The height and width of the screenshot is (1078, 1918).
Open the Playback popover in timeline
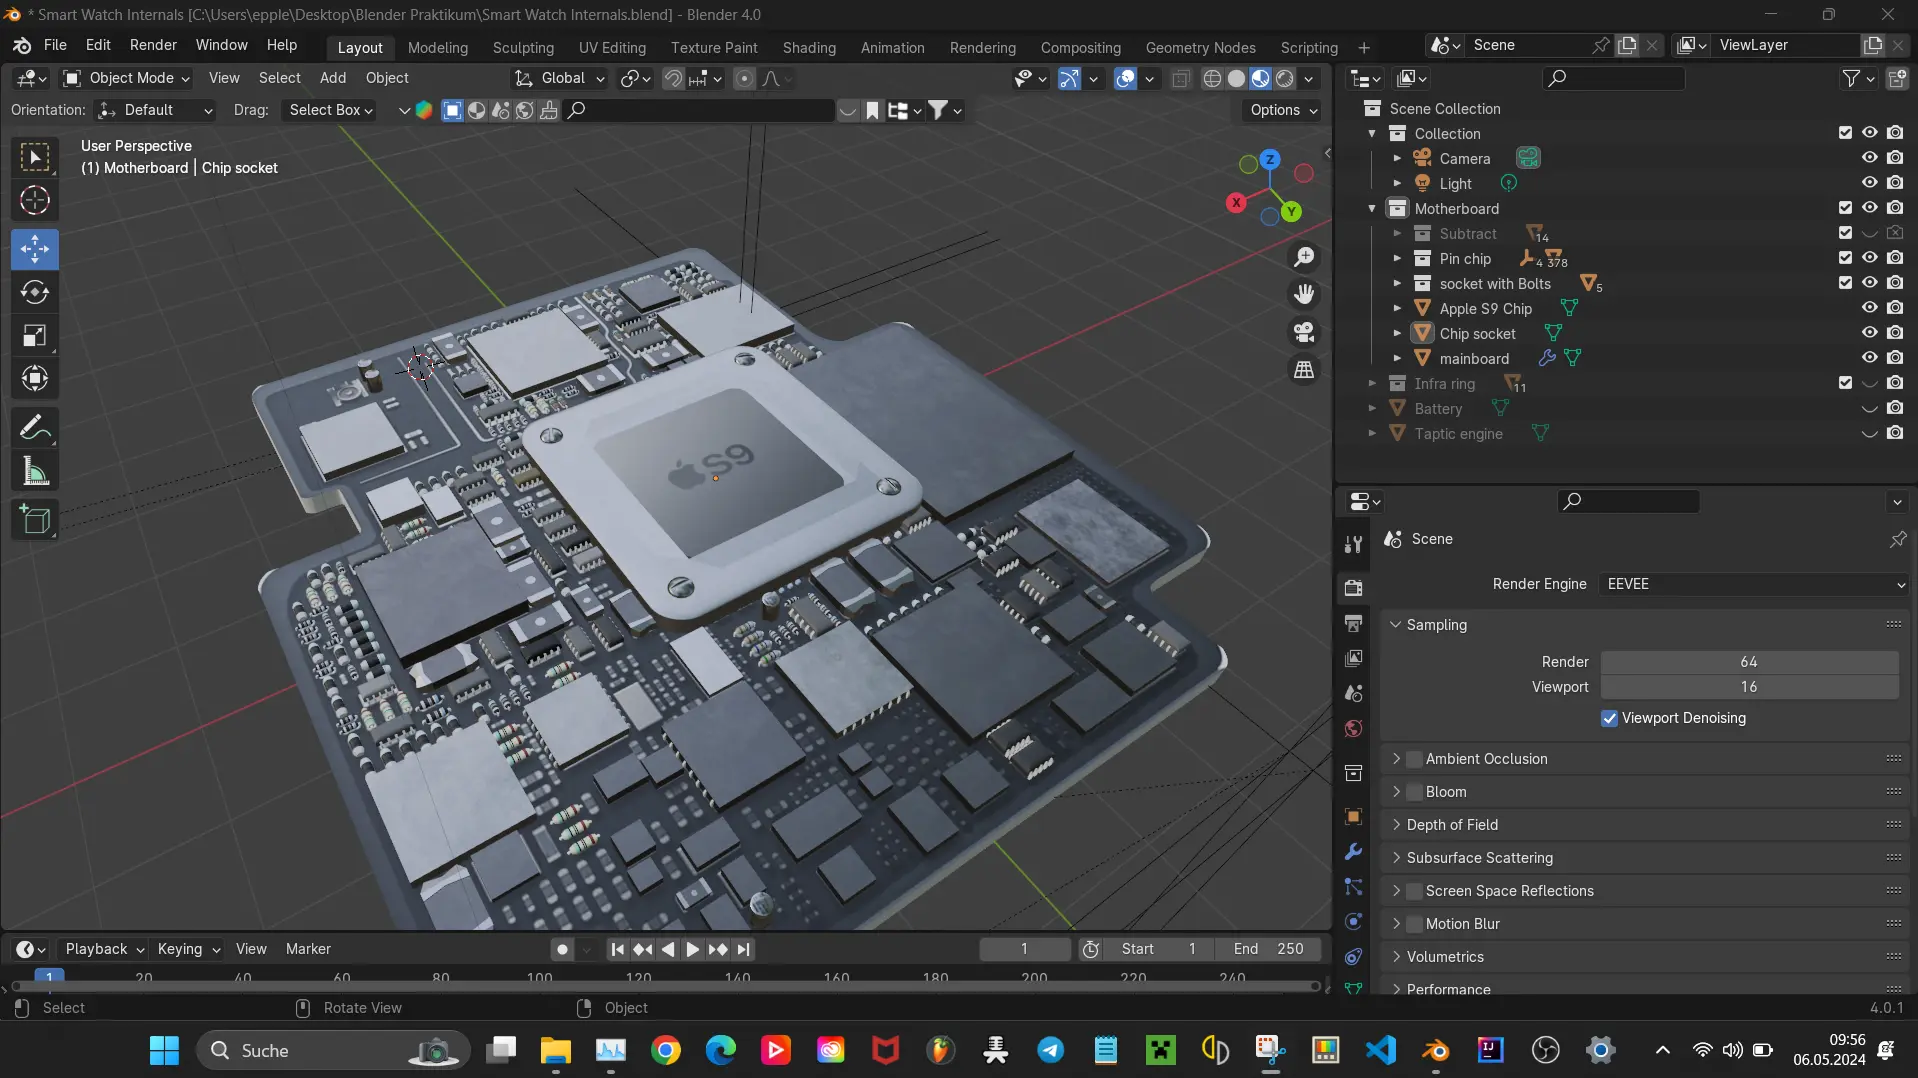[x=104, y=949]
